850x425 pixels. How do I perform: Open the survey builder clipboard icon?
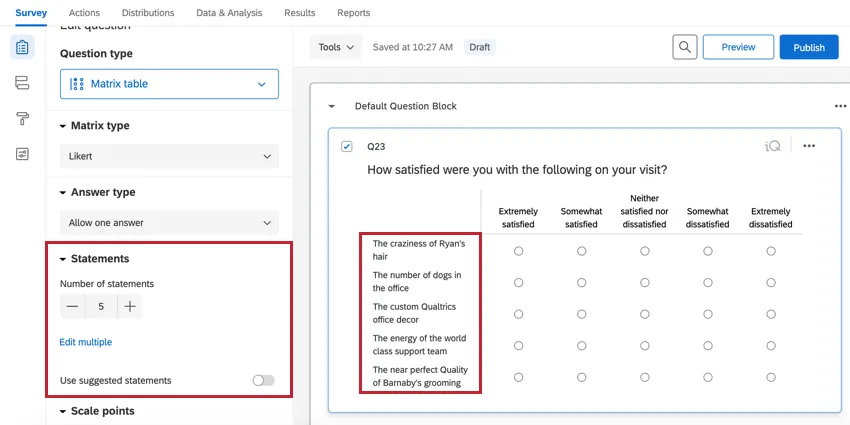[22, 47]
